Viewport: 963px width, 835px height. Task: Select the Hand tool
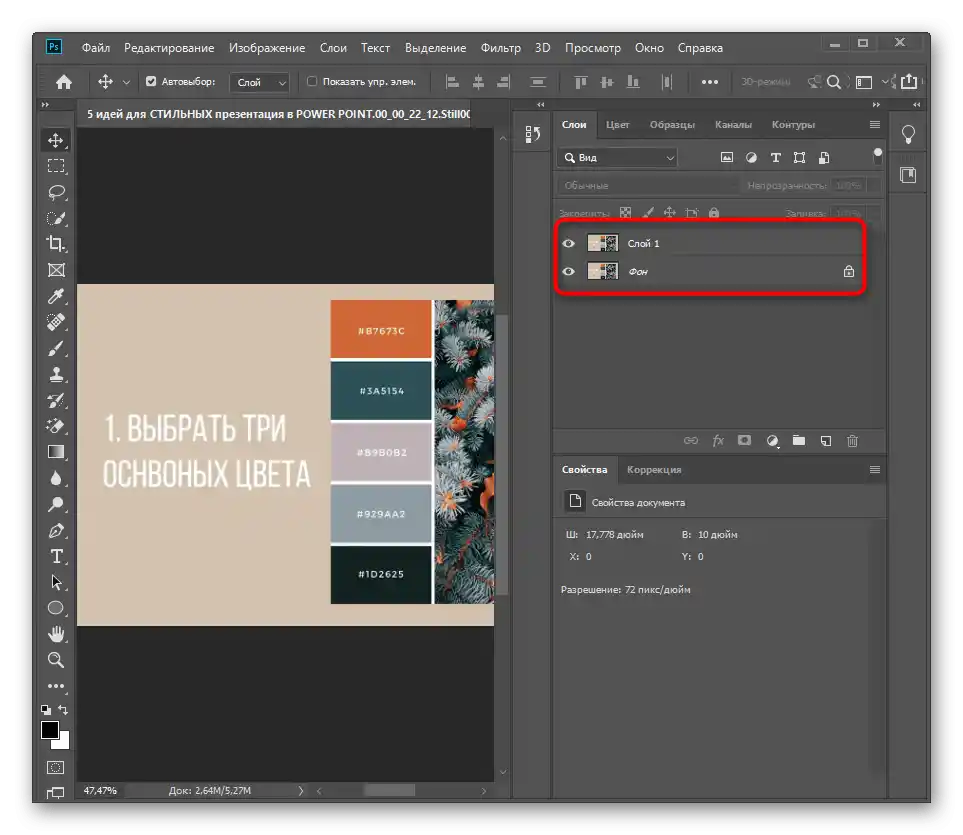56,634
